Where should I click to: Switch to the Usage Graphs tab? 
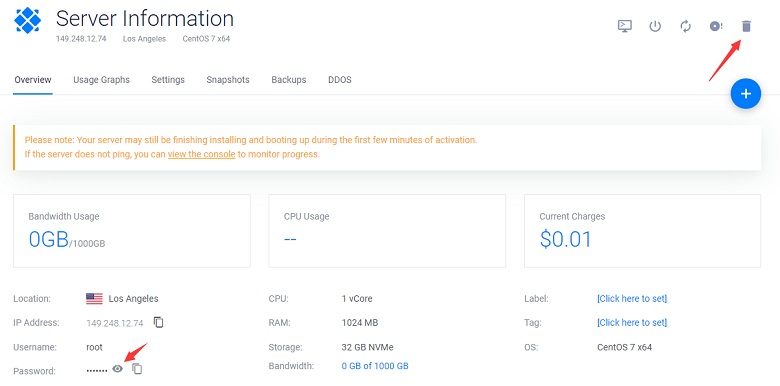tap(101, 80)
